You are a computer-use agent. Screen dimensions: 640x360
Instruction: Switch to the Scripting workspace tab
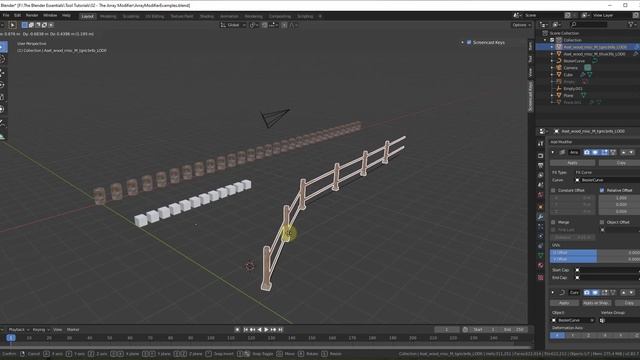(305, 16)
